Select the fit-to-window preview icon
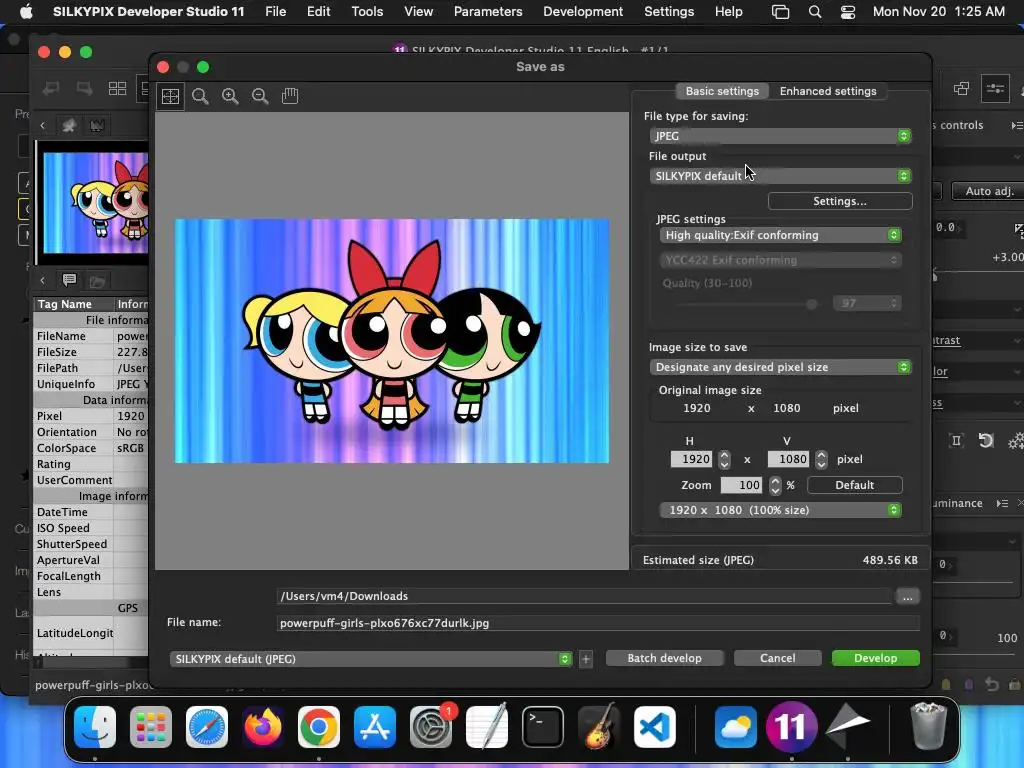This screenshot has width=1024, height=768. [x=170, y=96]
